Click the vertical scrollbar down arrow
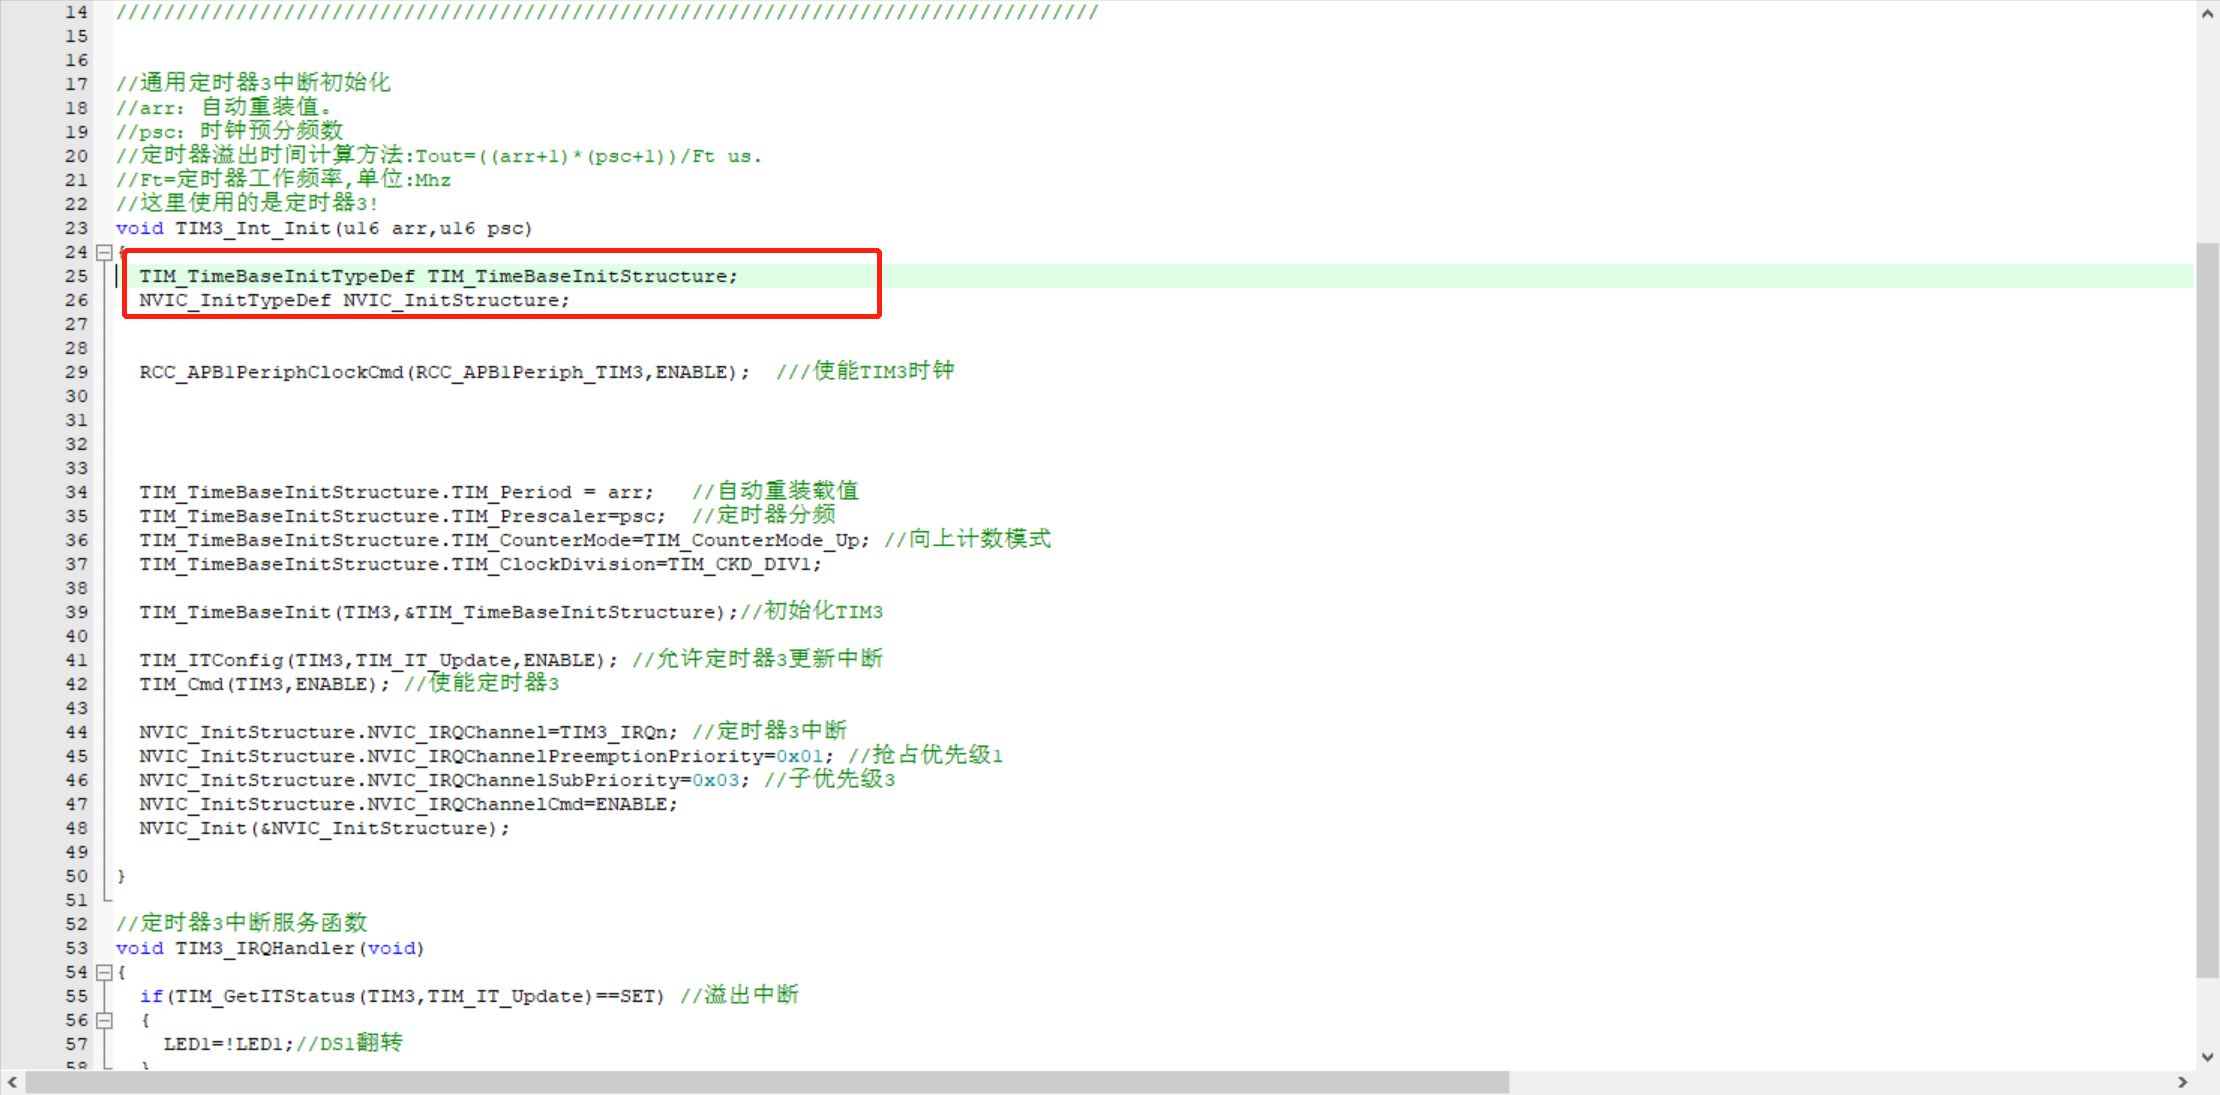This screenshot has height=1095, width=2220. click(2207, 1057)
